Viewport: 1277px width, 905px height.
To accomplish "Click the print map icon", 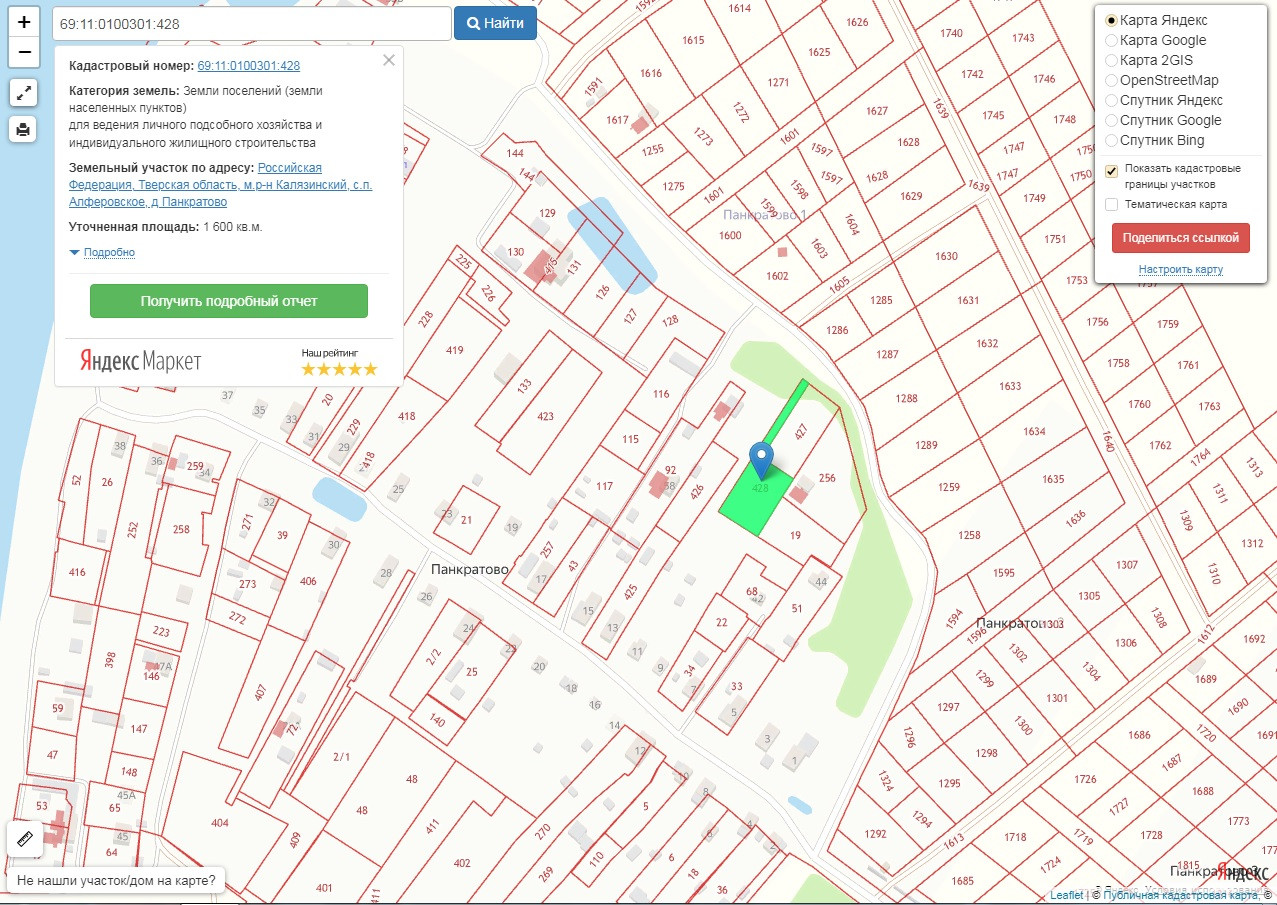I will [24, 129].
